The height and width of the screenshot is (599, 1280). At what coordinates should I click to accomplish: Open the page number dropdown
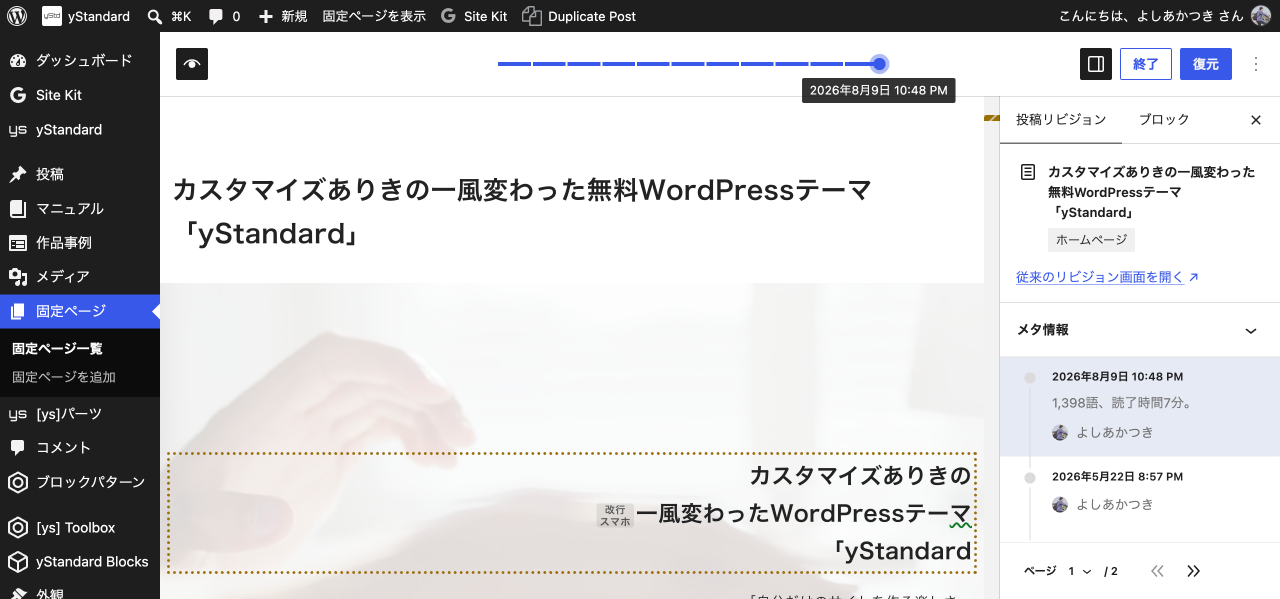(x=1079, y=571)
